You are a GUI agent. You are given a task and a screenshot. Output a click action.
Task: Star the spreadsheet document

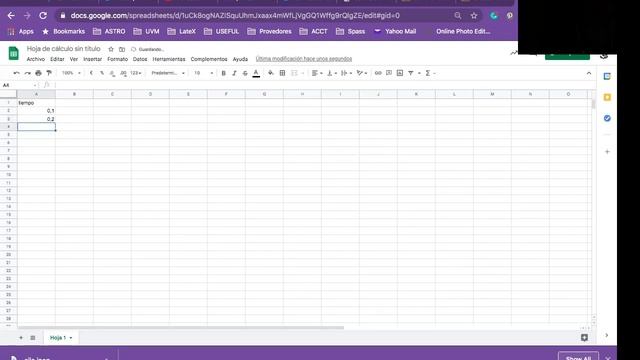[x=111, y=49]
